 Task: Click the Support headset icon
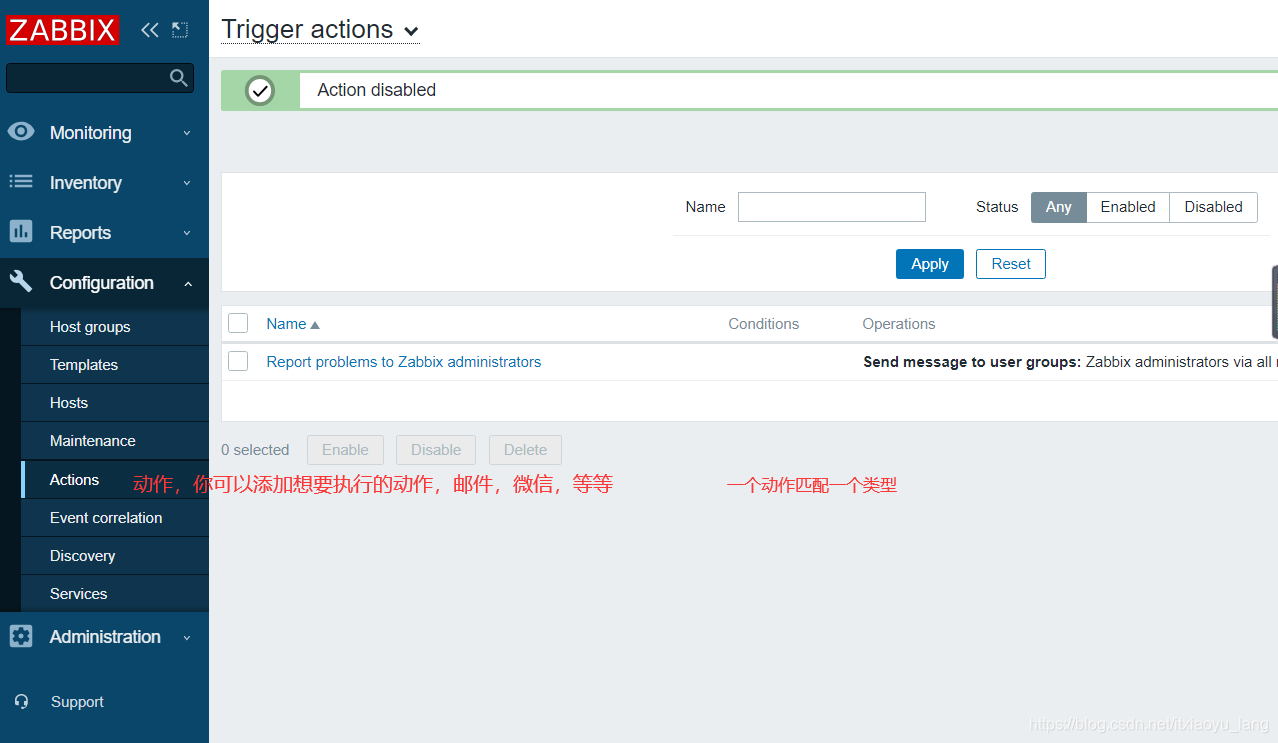[22, 702]
